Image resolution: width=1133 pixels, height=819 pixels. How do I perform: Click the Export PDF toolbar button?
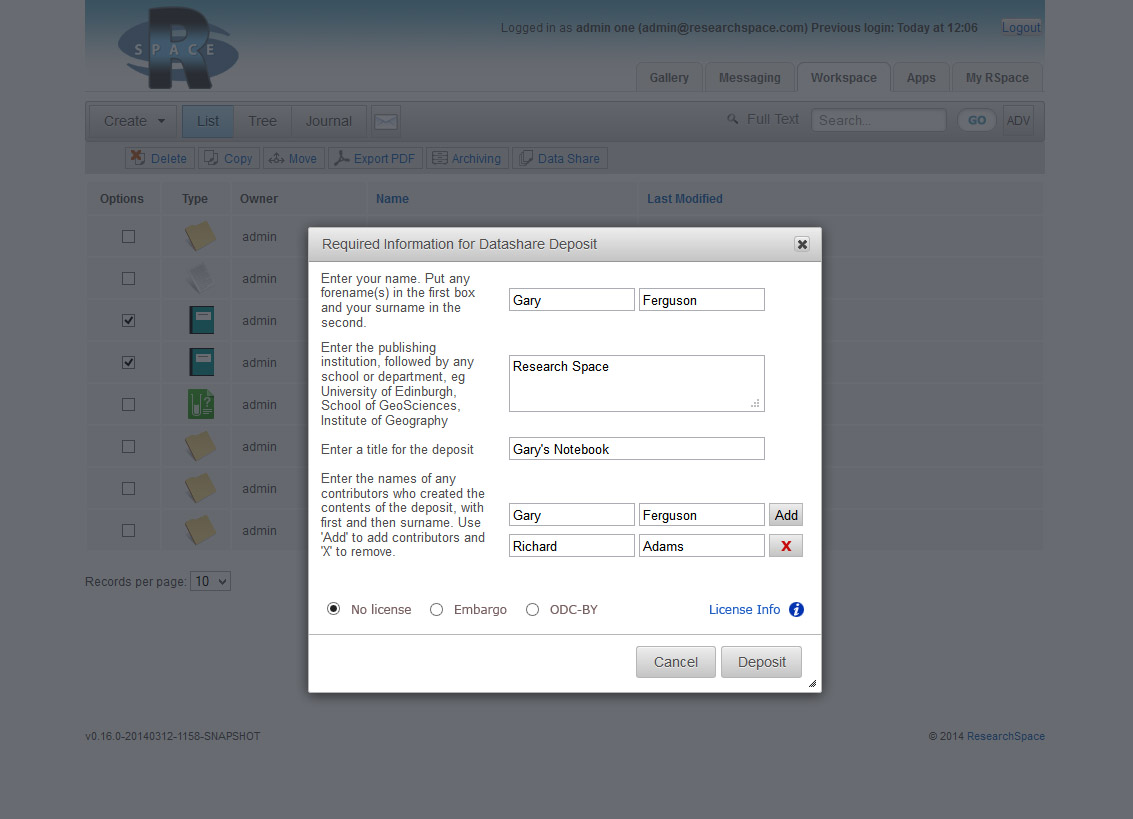[374, 158]
